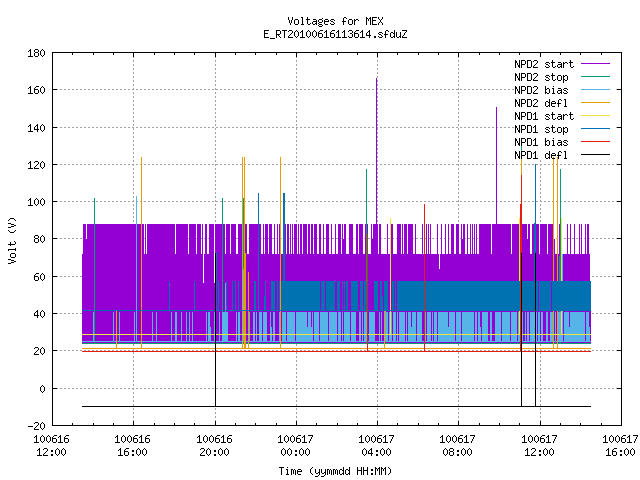Screen dimensions: 640x480
Task: Click the NPD2 bias light blue legend line
Action: coord(595,90)
